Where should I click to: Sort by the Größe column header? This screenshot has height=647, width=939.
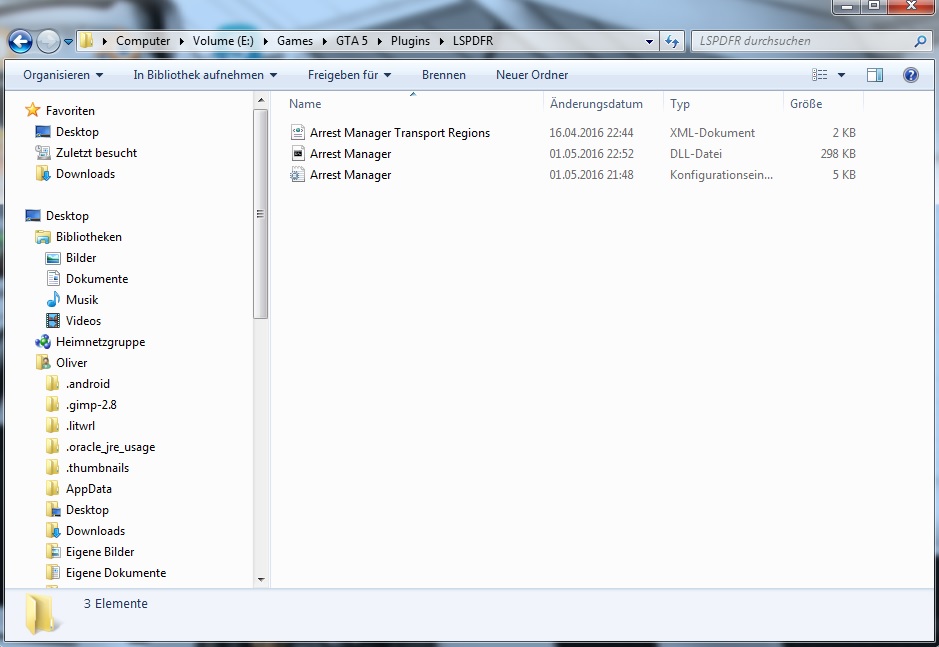(x=805, y=104)
